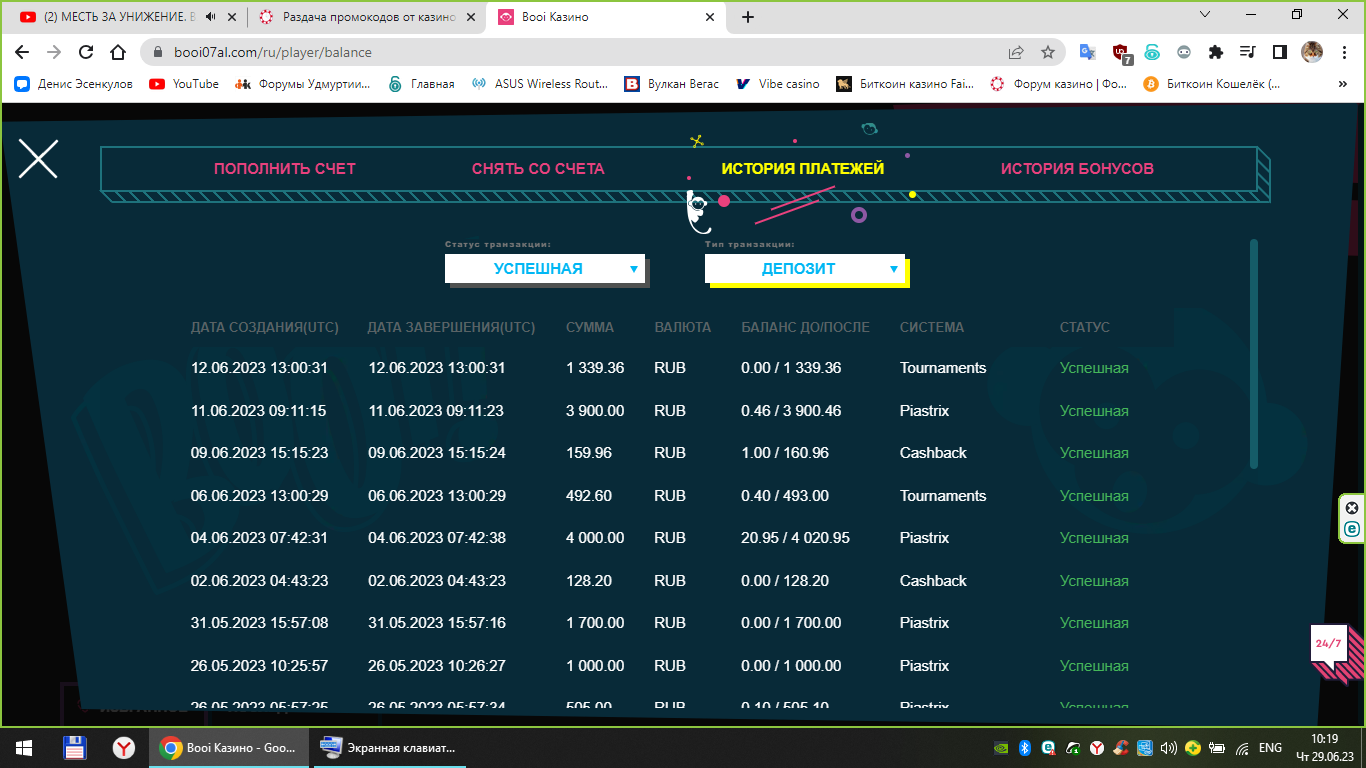
Task: Share this page via address bar icon
Action: pos(1016,52)
